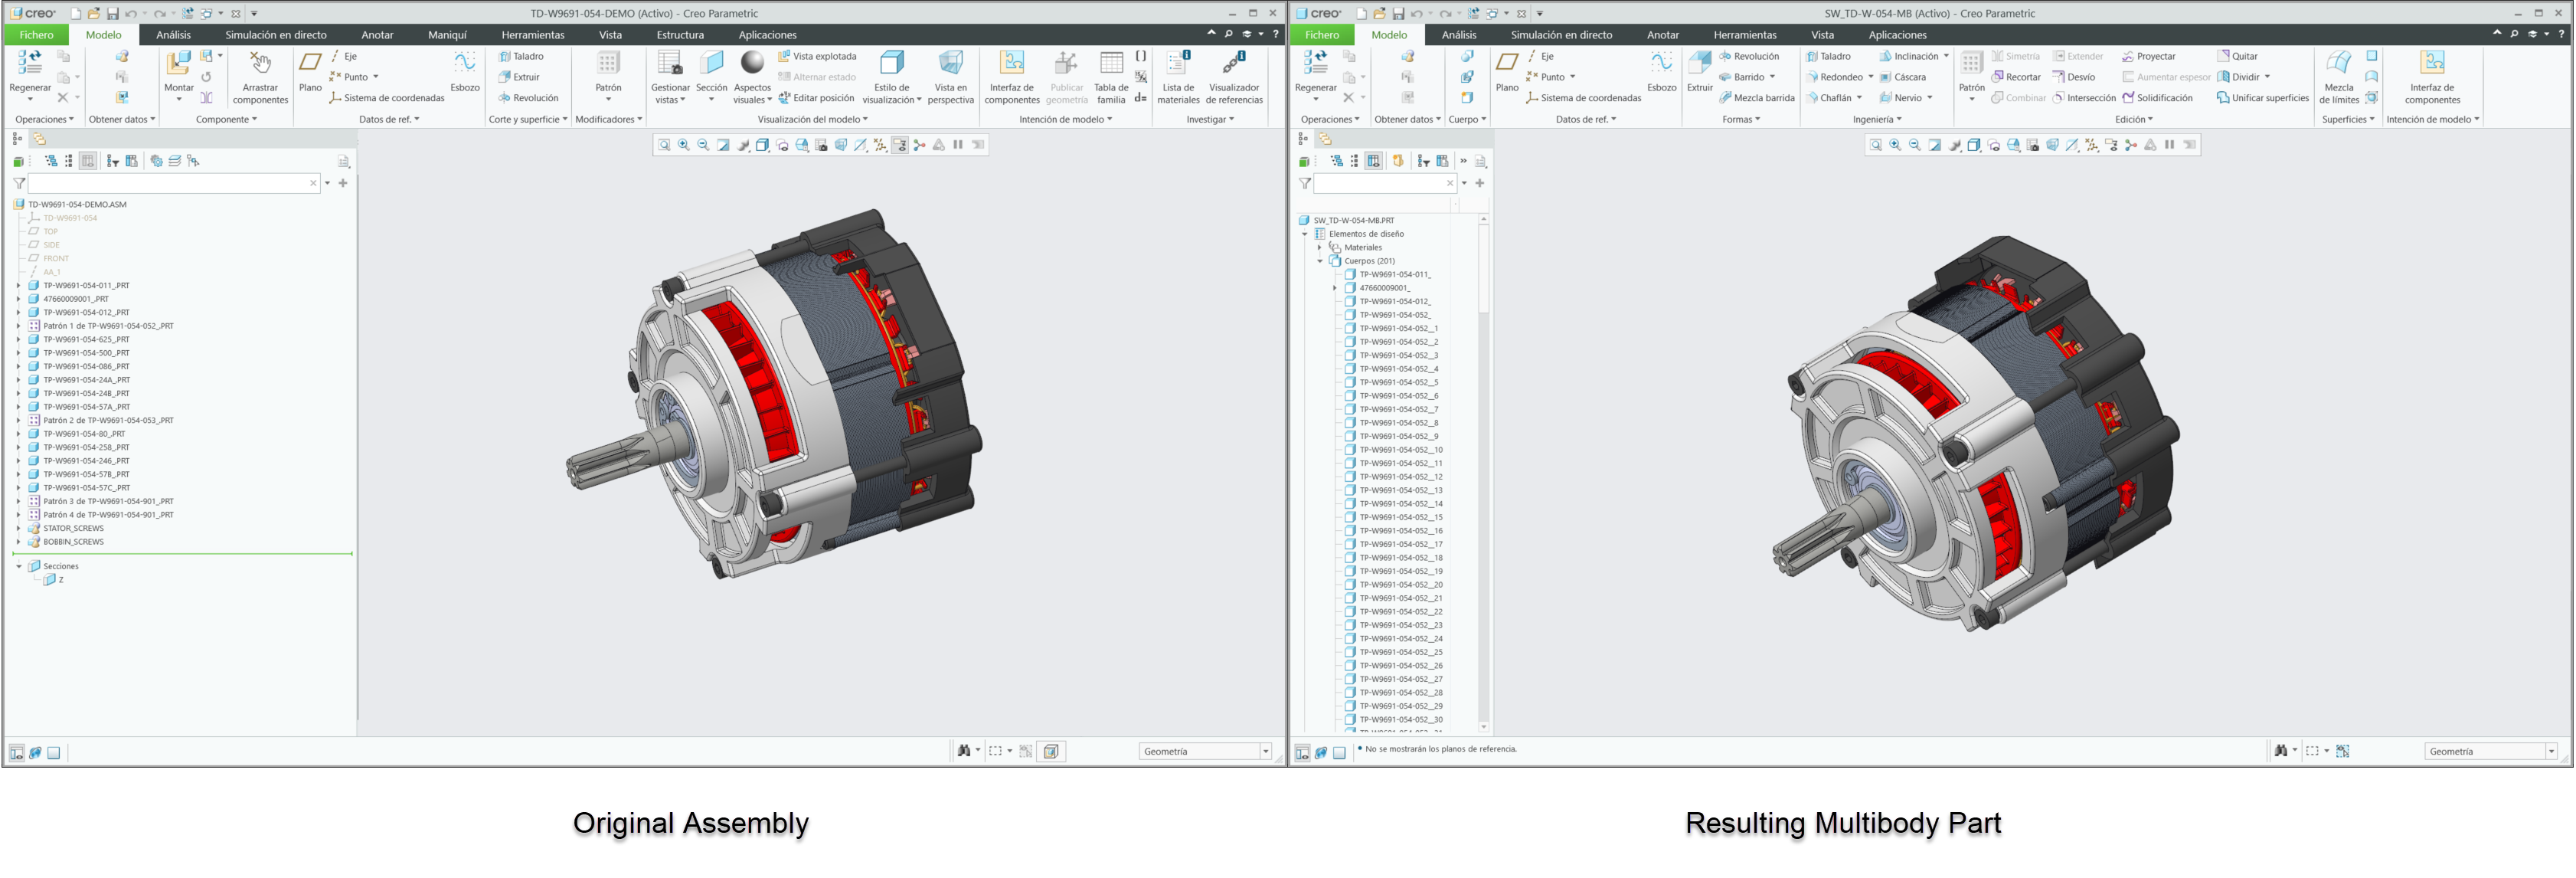Click model tree search field in multibody window
The height and width of the screenshot is (878, 2576).
click(x=1384, y=183)
